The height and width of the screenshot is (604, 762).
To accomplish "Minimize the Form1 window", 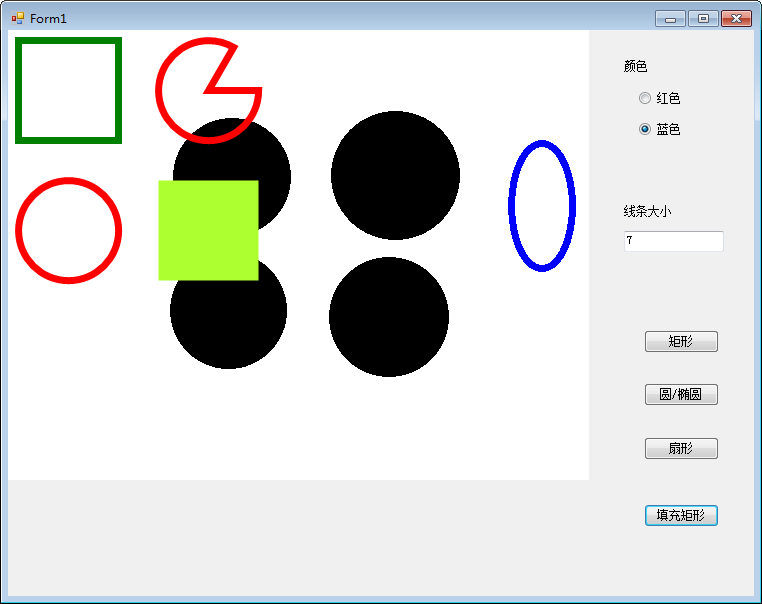I will point(670,18).
